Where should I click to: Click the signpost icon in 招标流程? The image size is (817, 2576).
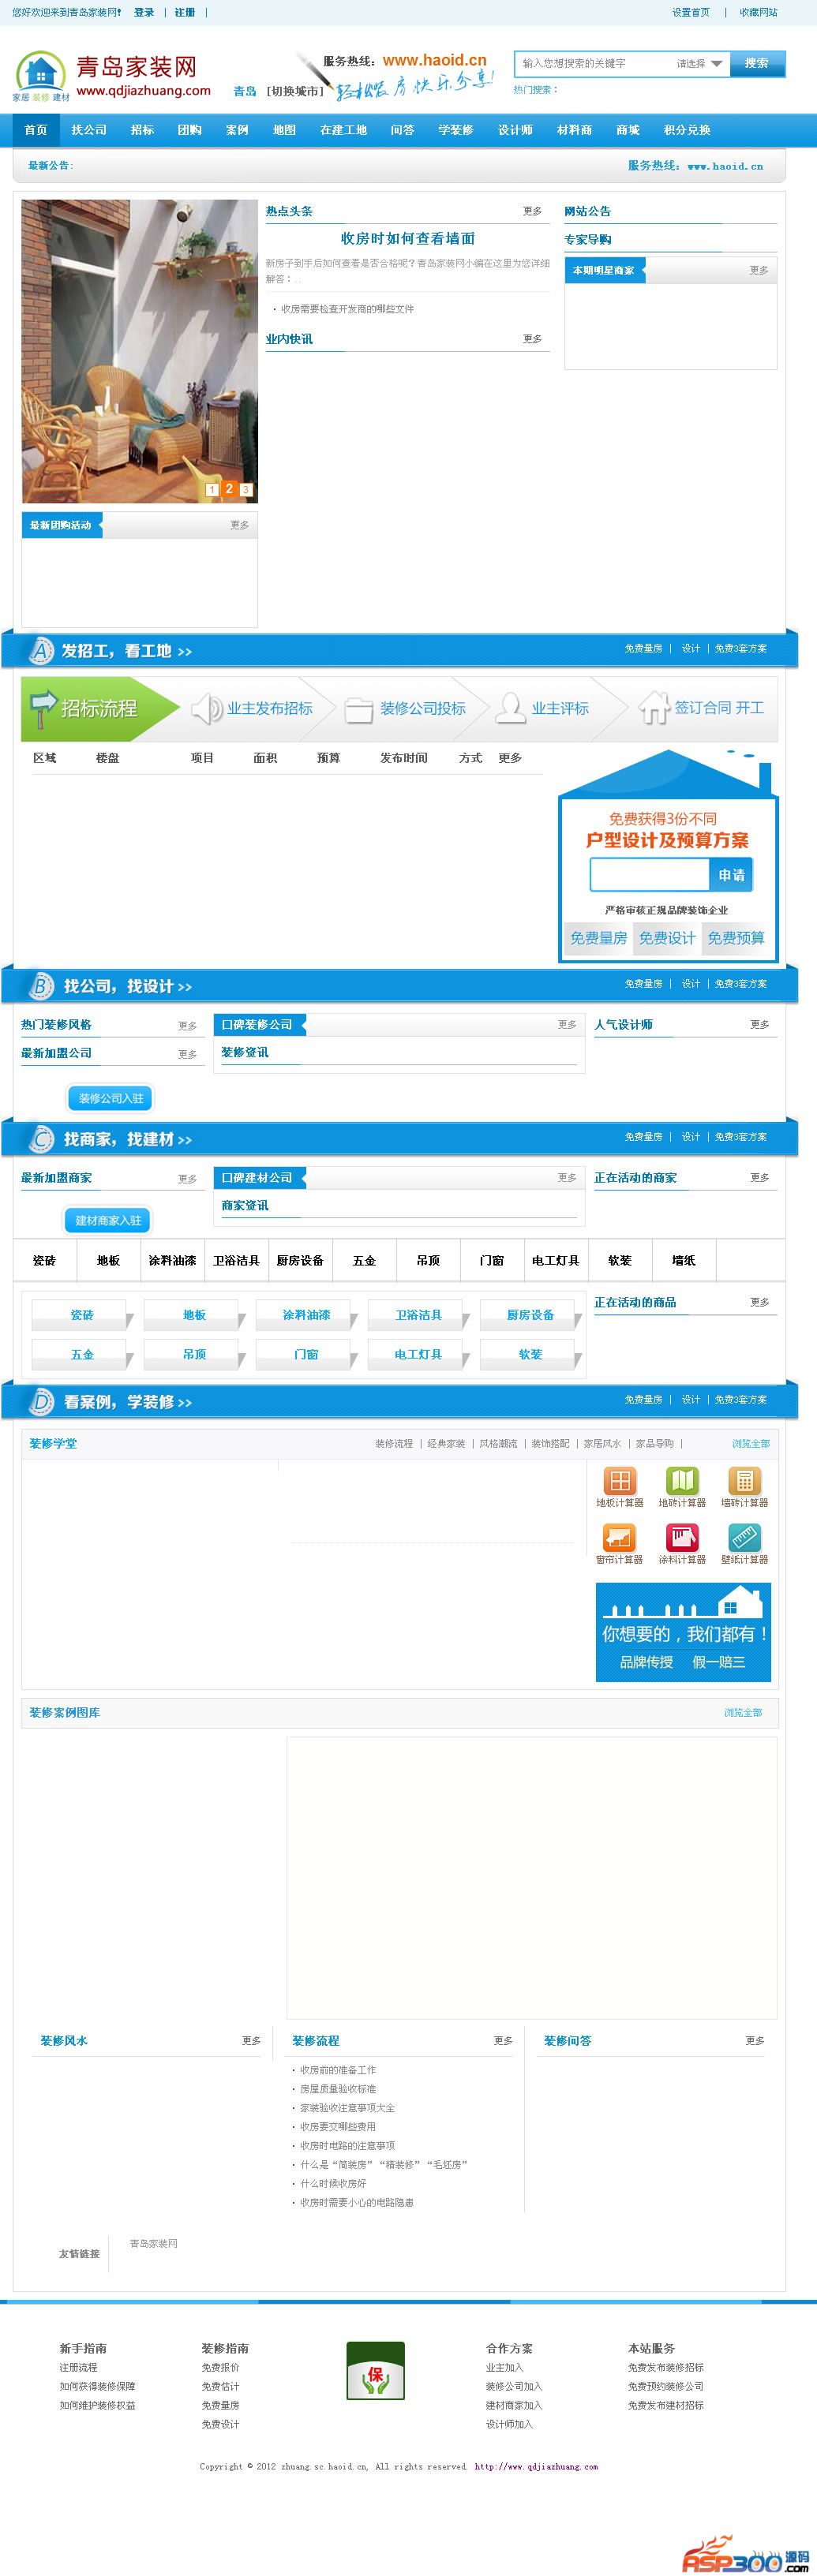(x=43, y=708)
